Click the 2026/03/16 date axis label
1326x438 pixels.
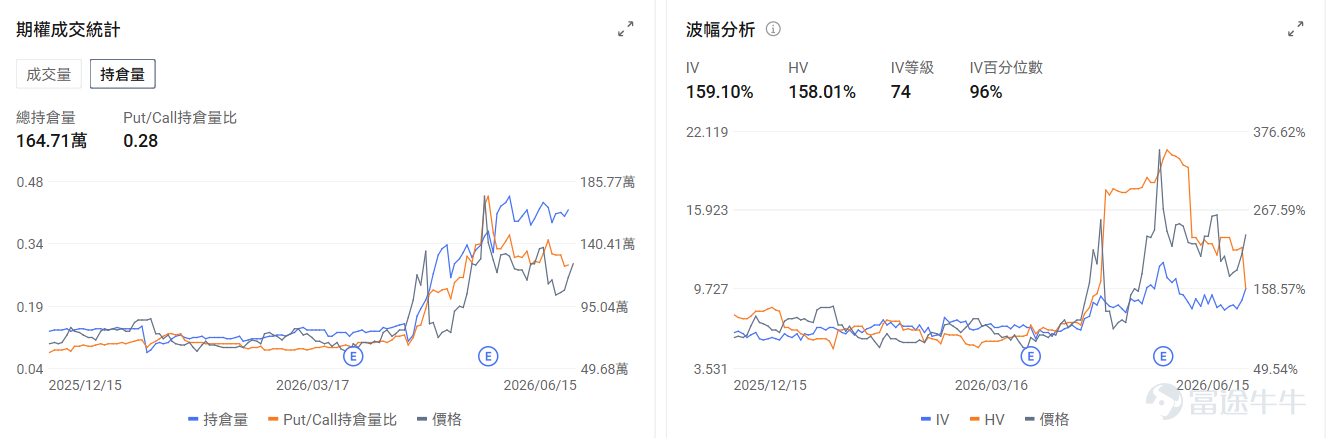pyautogui.click(x=992, y=384)
